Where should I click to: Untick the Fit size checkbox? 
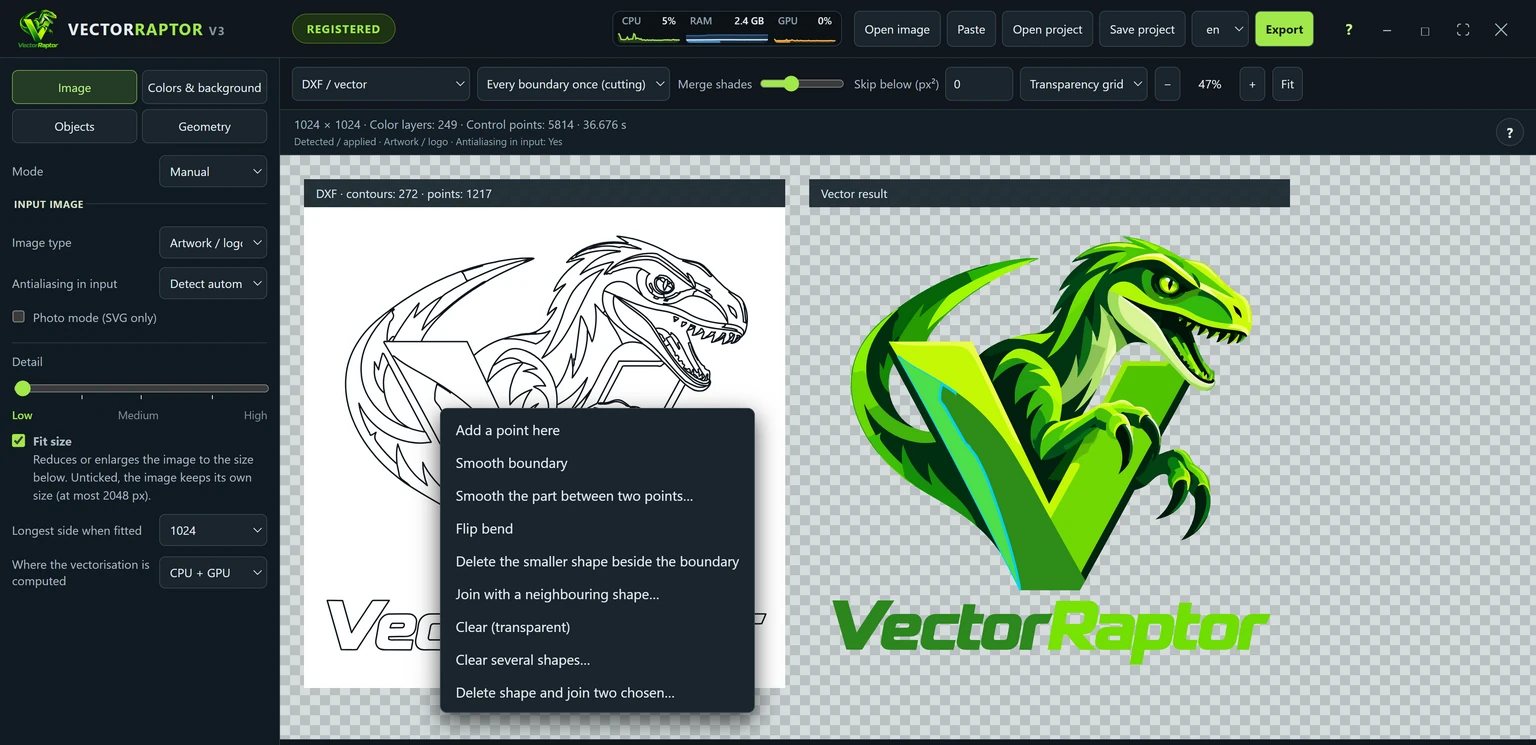pyautogui.click(x=18, y=441)
